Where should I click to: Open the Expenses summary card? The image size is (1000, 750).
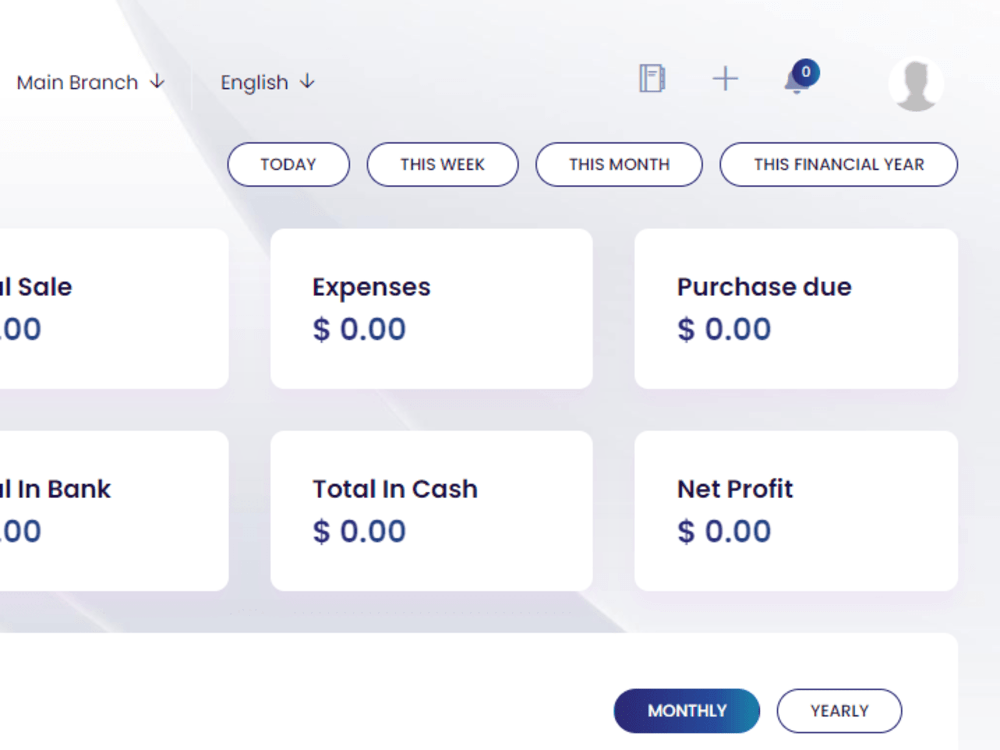click(x=432, y=309)
